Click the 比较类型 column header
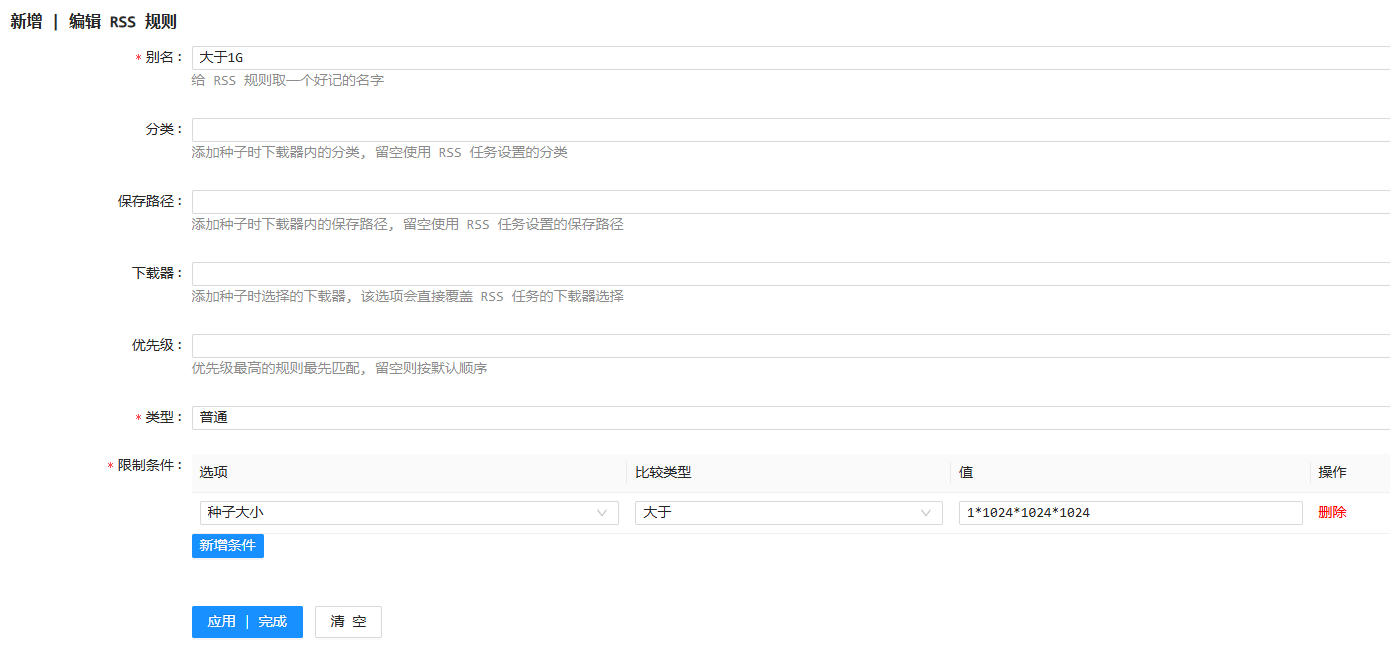Image resolution: width=1390 pixels, height=654 pixels. (x=663, y=472)
